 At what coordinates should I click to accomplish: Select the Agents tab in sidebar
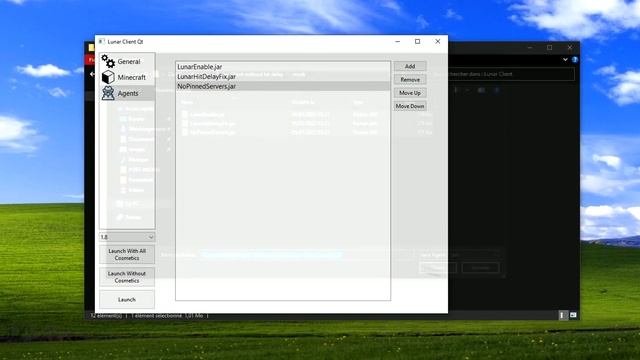[x=127, y=93]
